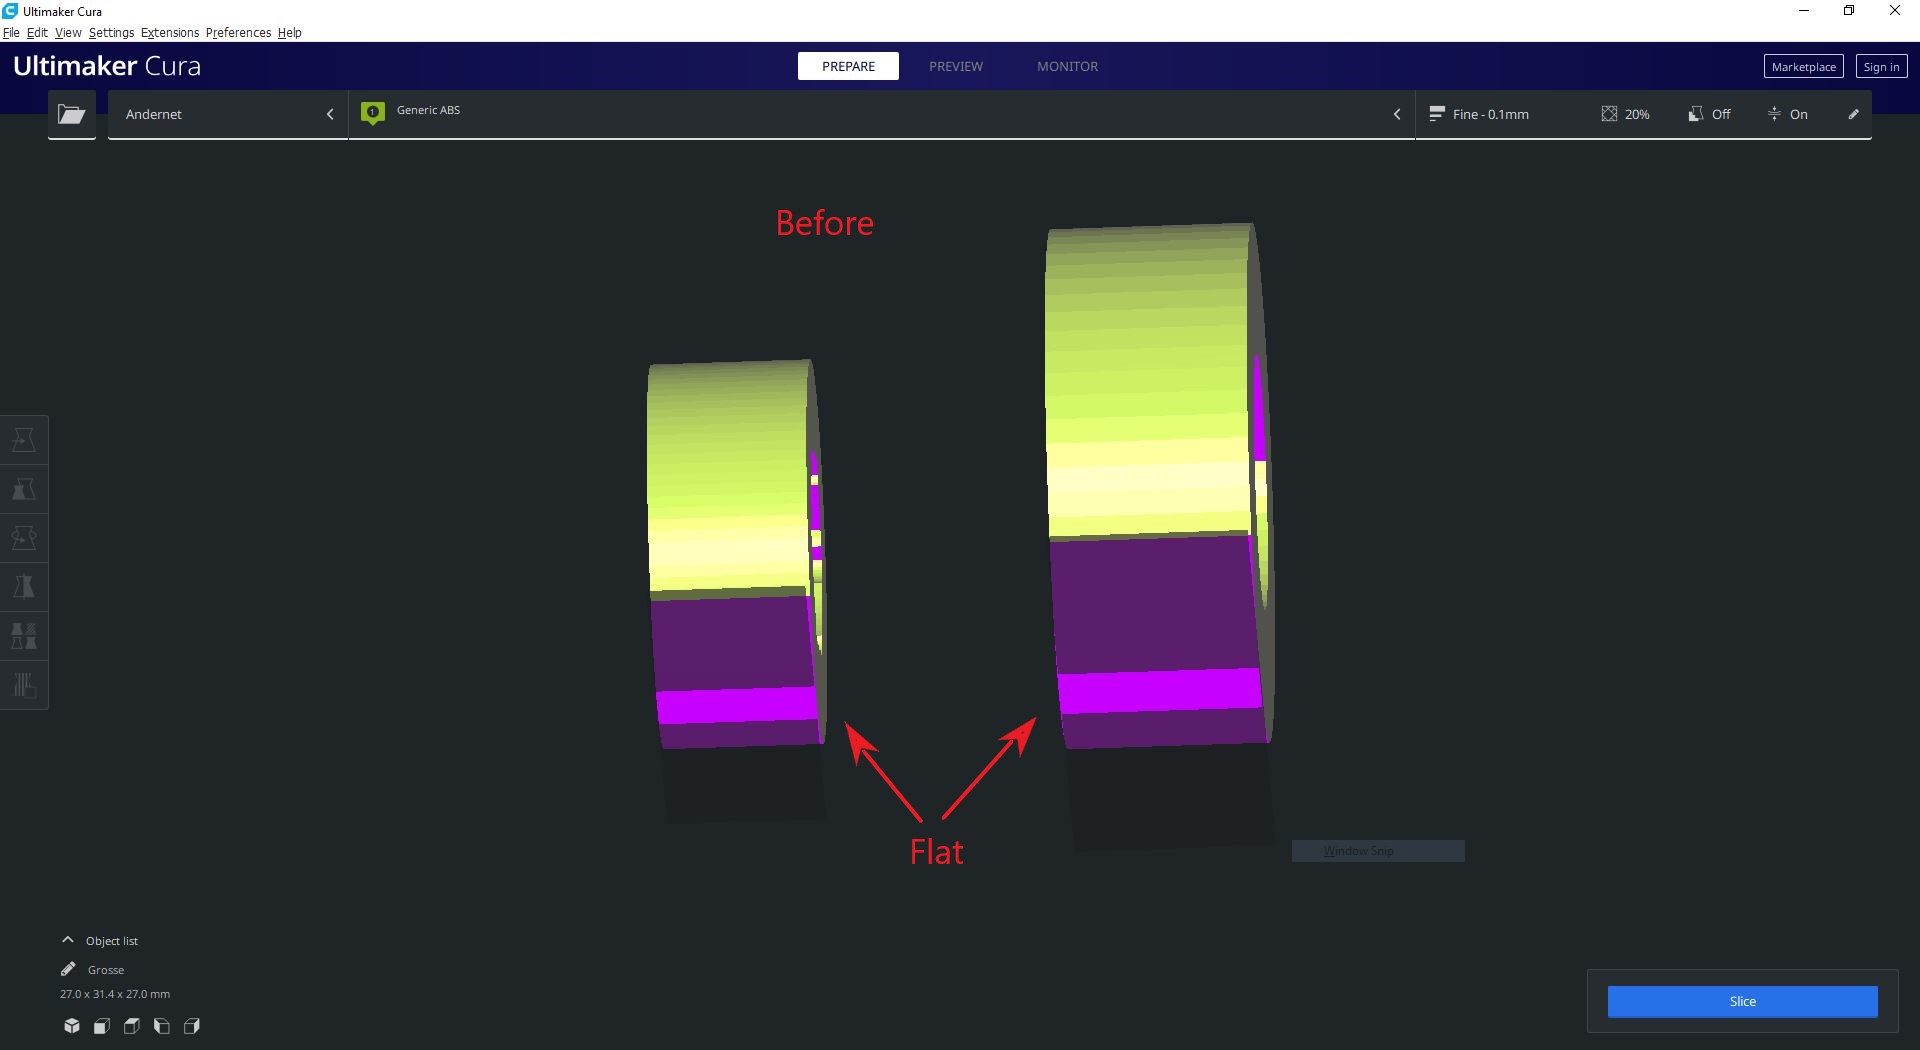The image size is (1920, 1050).
Task: Open the Extensions menu
Action: click(170, 32)
